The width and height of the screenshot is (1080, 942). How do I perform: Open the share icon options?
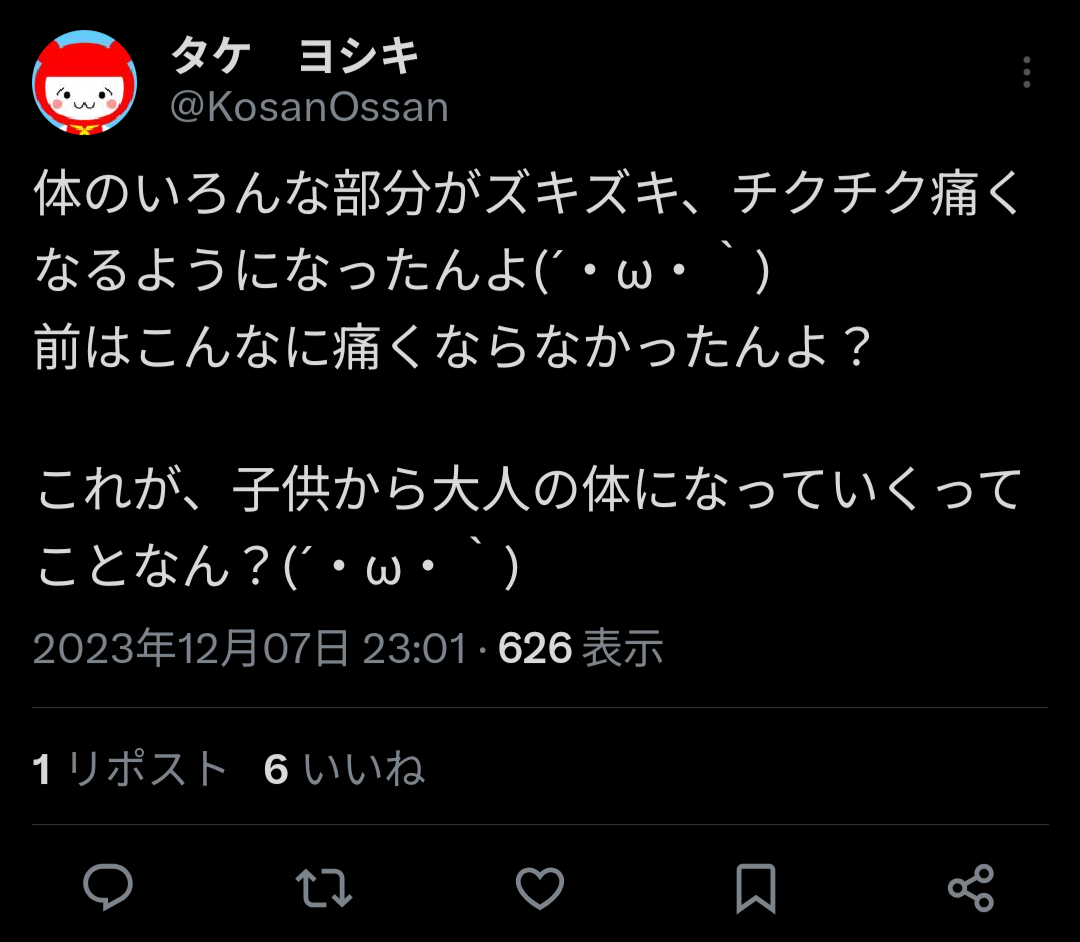(x=971, y=888)
